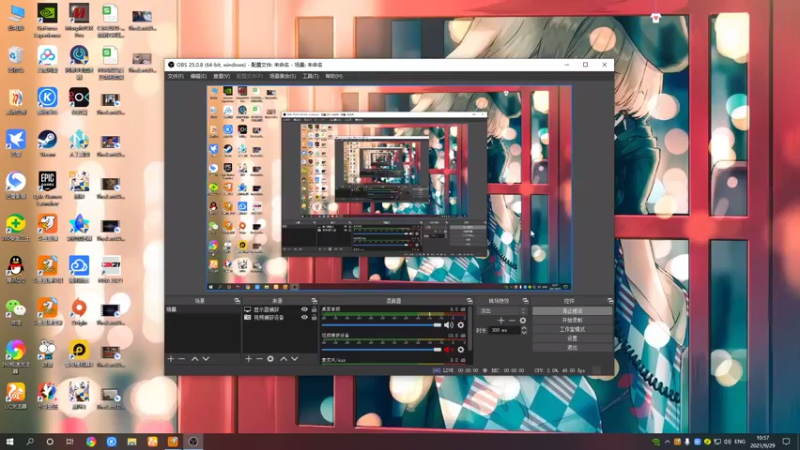This screenshot has width=800, height=450.
Task: Open transition properties gear icon
Action: (x=522, y=320)
